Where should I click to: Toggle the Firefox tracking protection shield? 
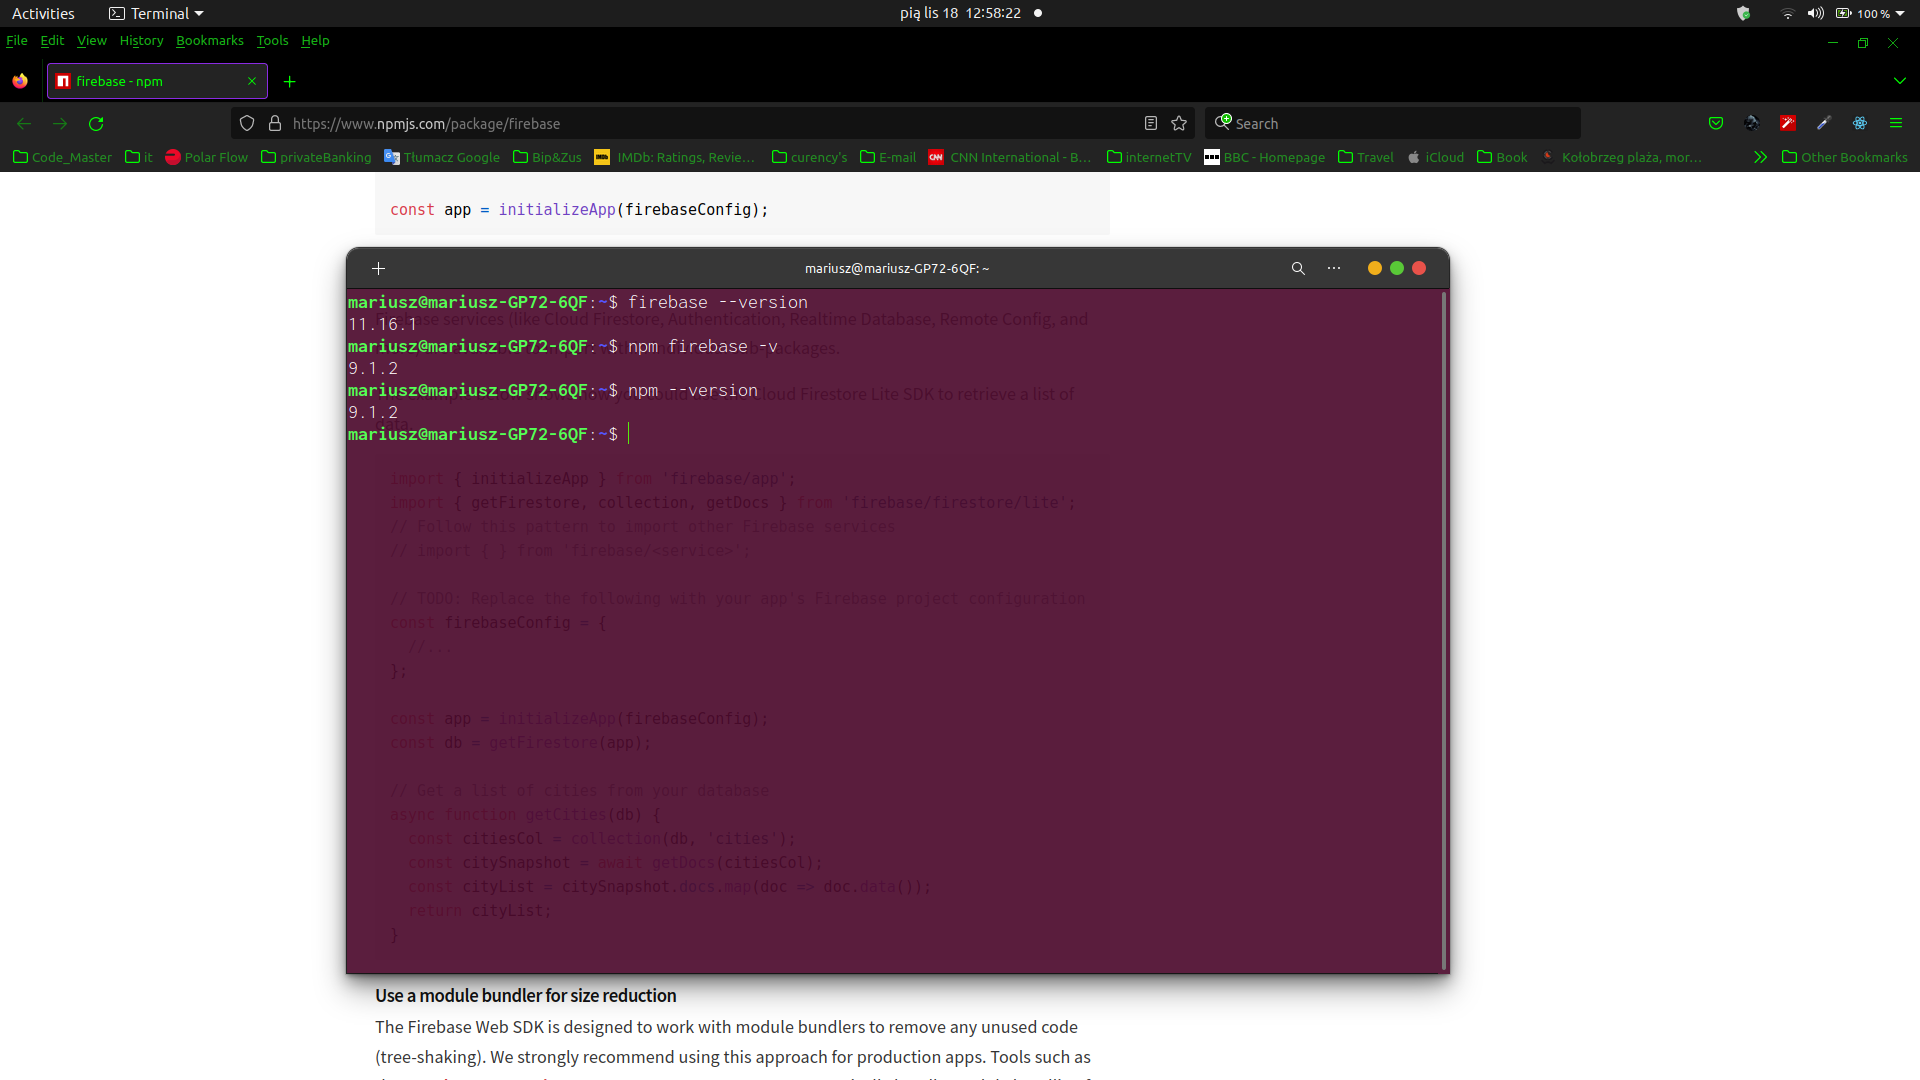click(x=247, y=123)
